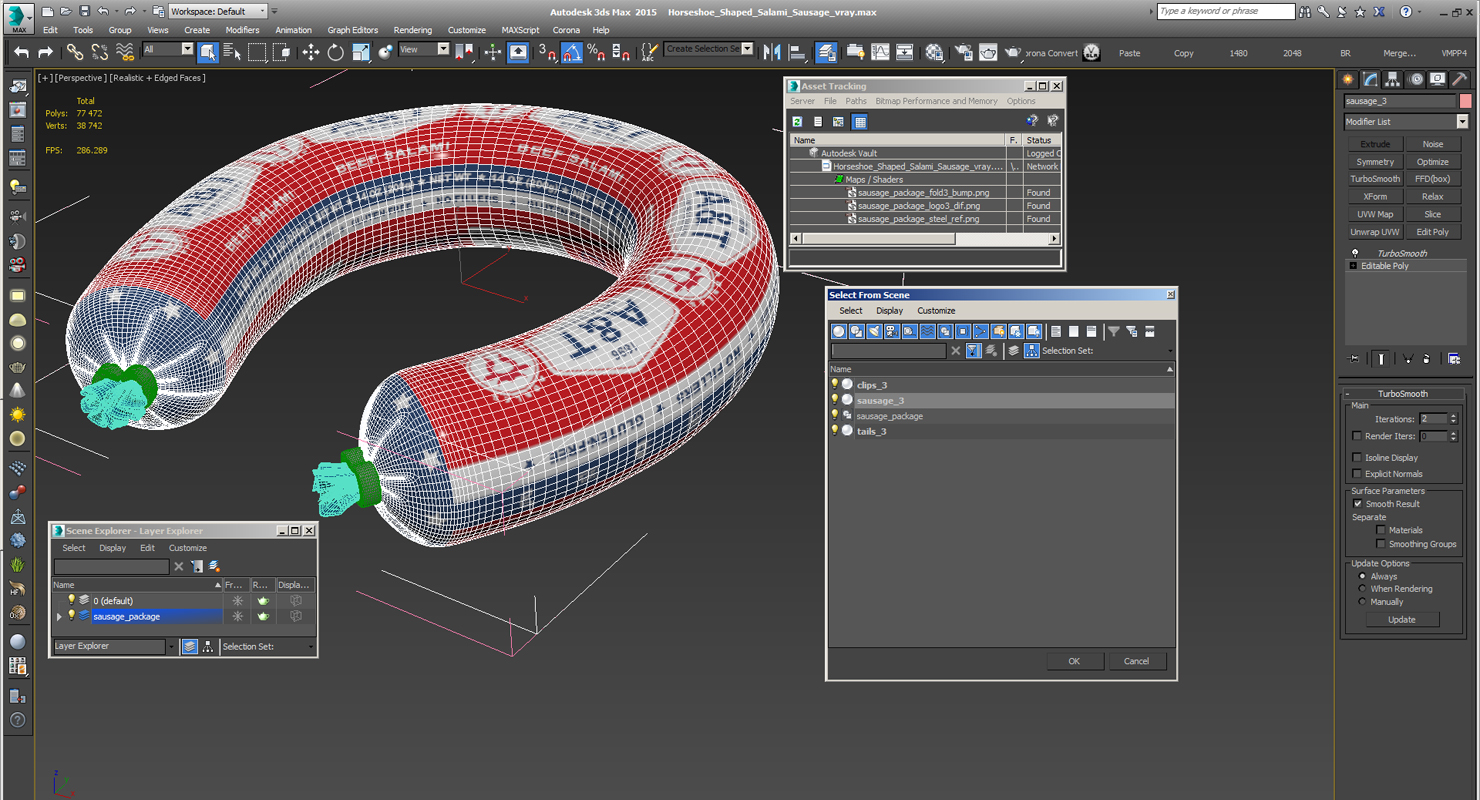Toggle Display Cameras filter in Select From Scene

point(891,331)
